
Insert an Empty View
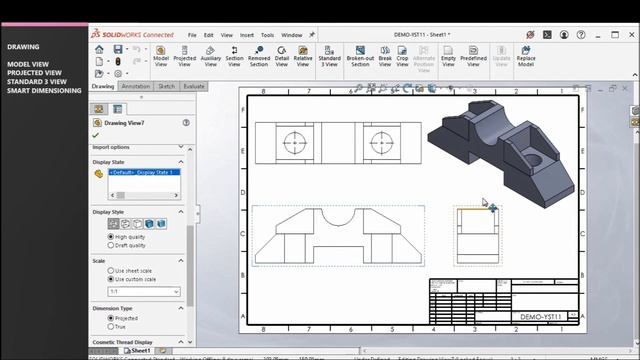point(448,56)
